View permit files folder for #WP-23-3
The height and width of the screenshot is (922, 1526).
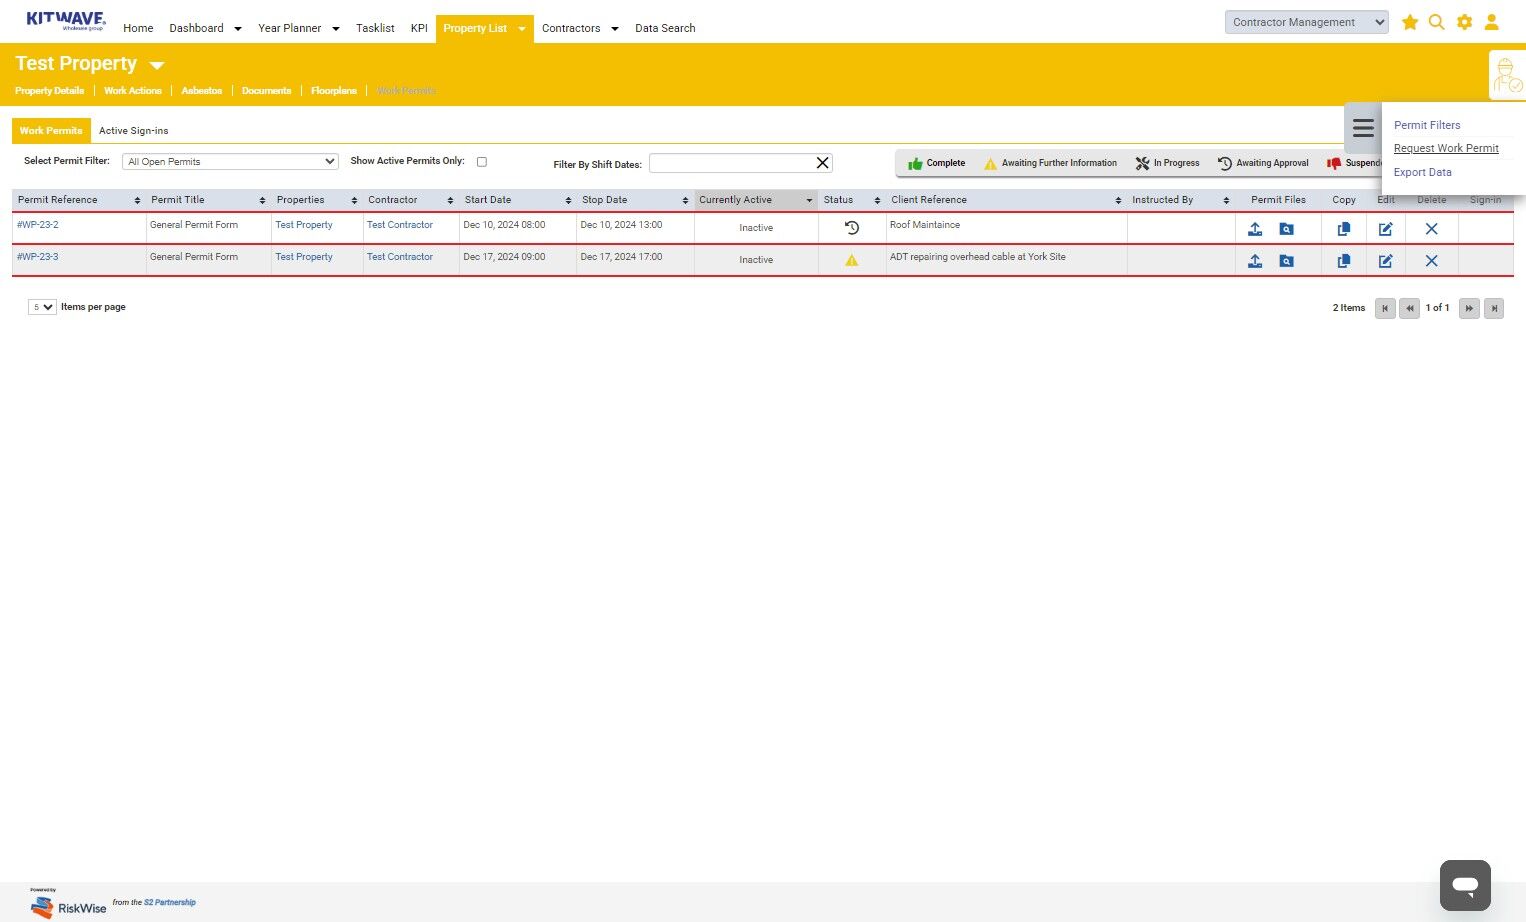click(x=1287, y=261)
